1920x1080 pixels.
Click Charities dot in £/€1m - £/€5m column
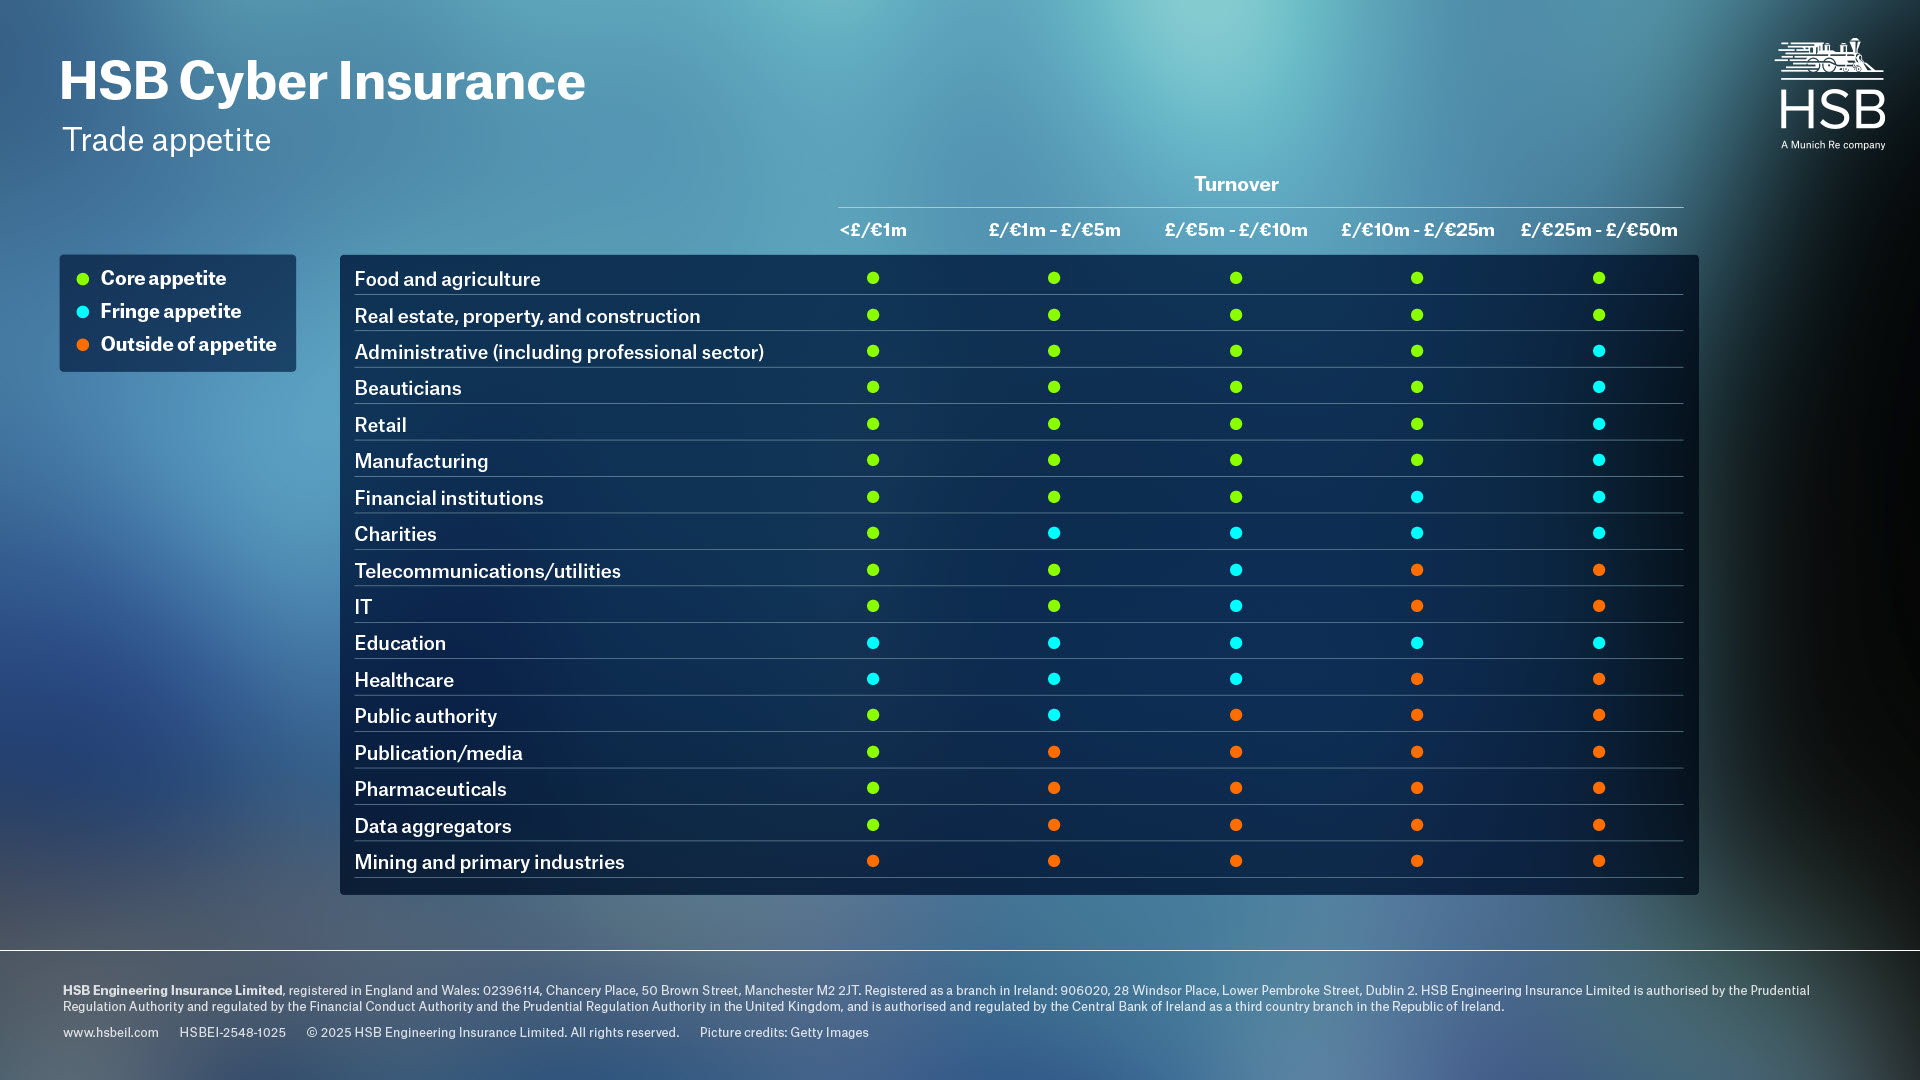[1054, 533]
